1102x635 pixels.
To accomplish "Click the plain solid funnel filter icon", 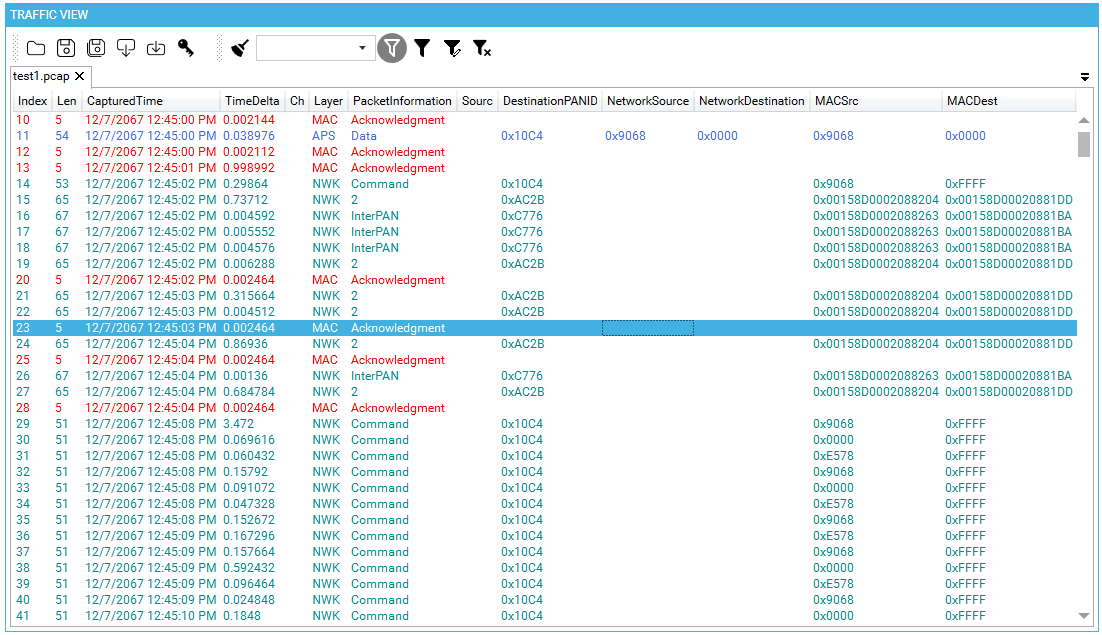I will [x=422, y=48].
